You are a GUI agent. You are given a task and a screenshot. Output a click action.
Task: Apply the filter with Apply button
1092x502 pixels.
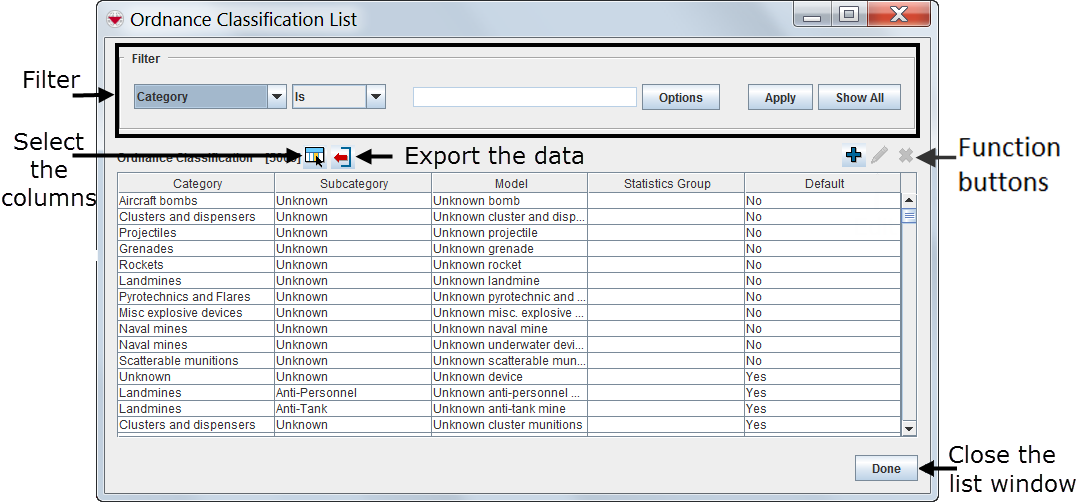pyautogui.click(x=779, y=98)
